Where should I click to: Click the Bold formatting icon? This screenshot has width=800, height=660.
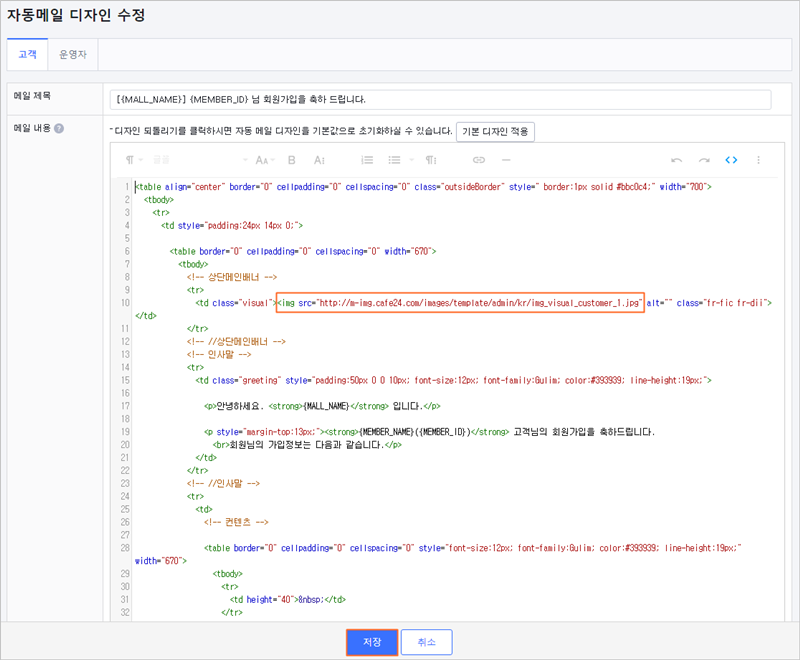coord(292,160)
